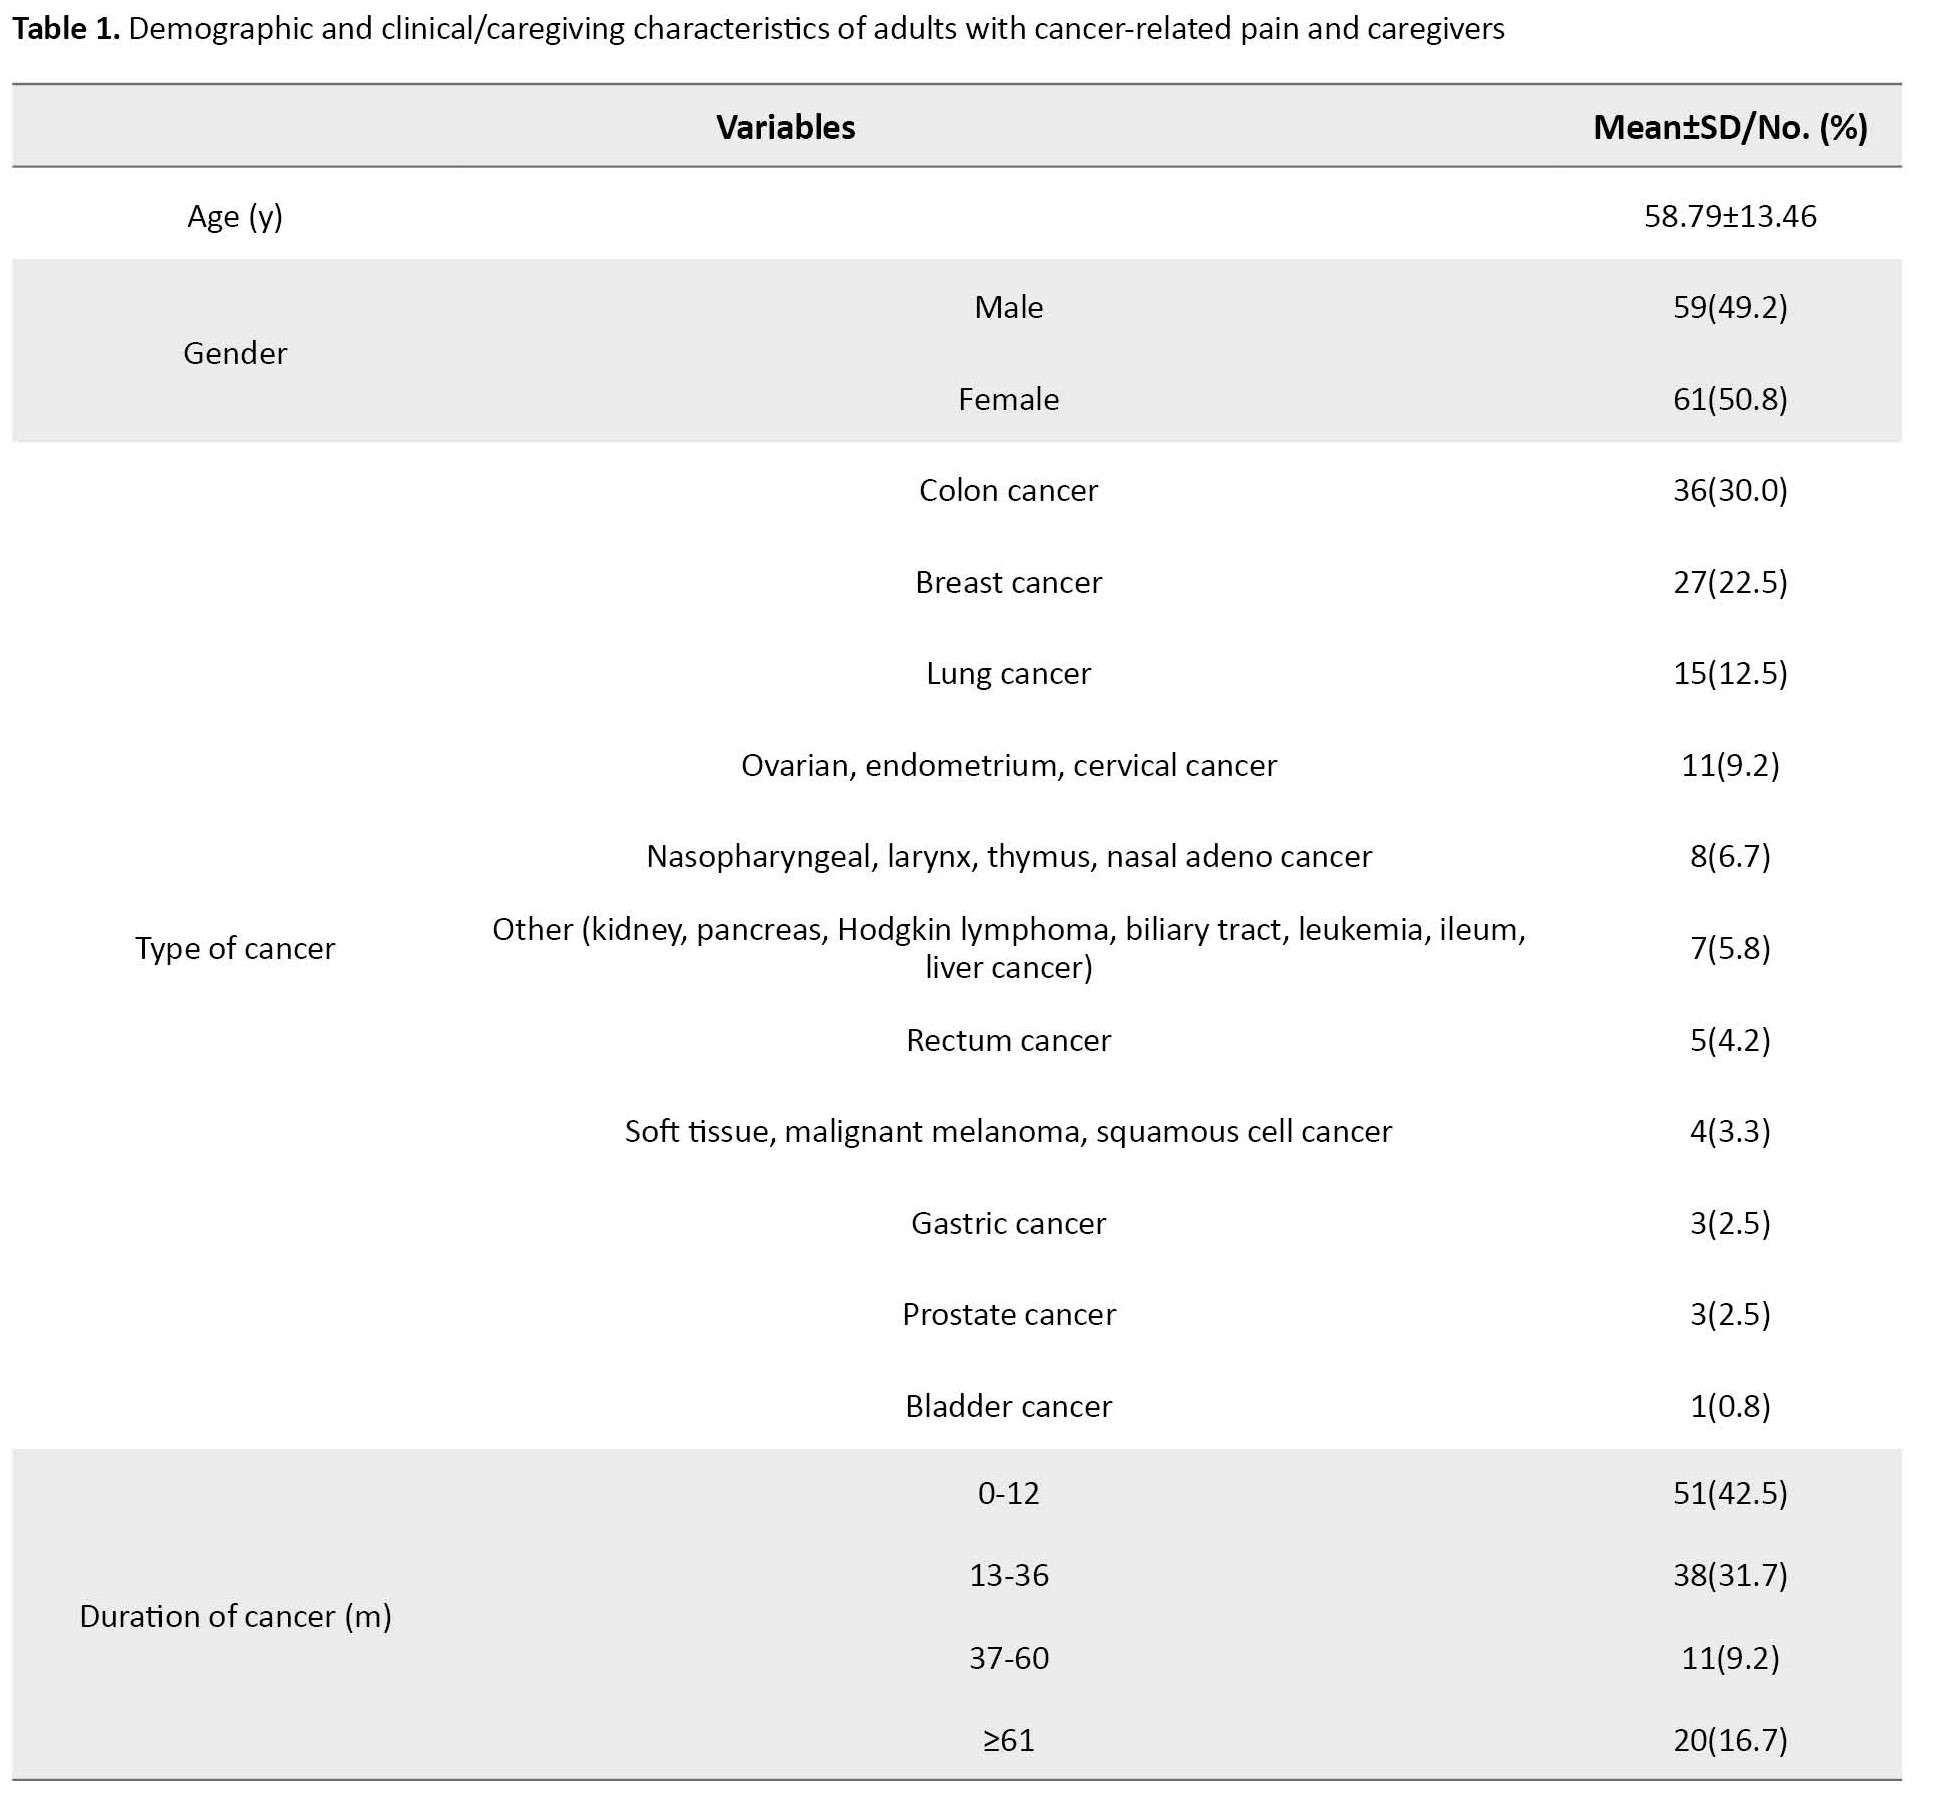Click the Bladder cancer cell
This screenshot has height=1801, width=1934.
[1008, 1406]
